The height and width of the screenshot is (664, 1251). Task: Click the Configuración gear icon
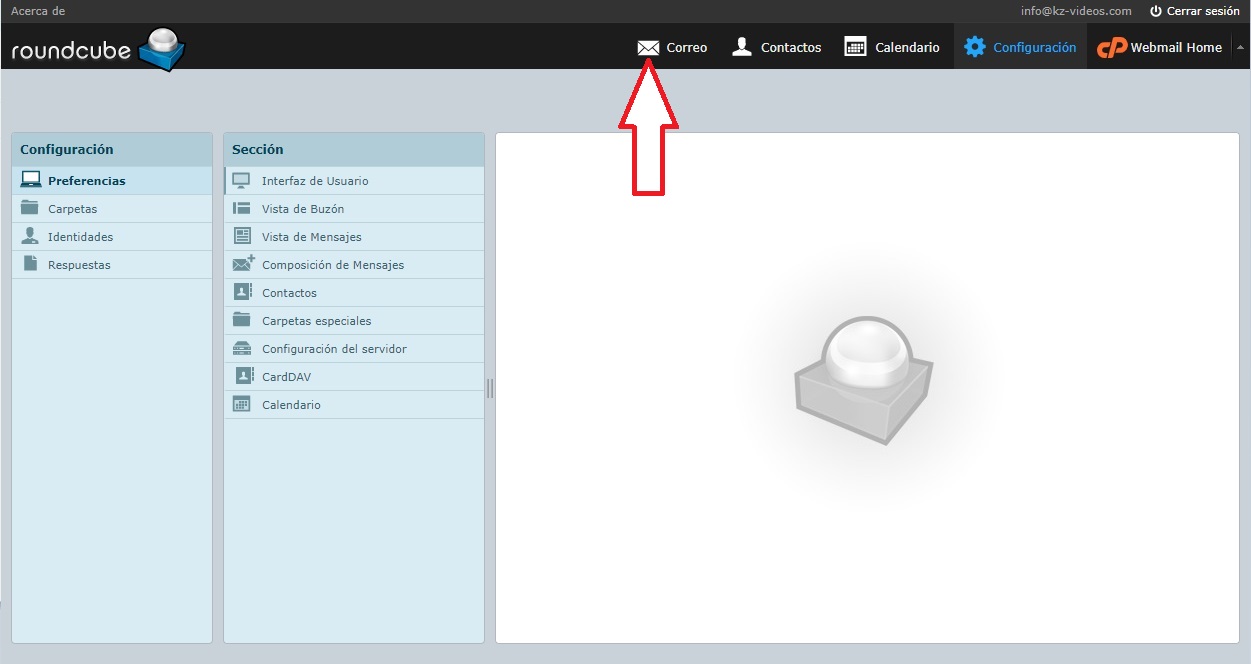click(x=974, y=47)
